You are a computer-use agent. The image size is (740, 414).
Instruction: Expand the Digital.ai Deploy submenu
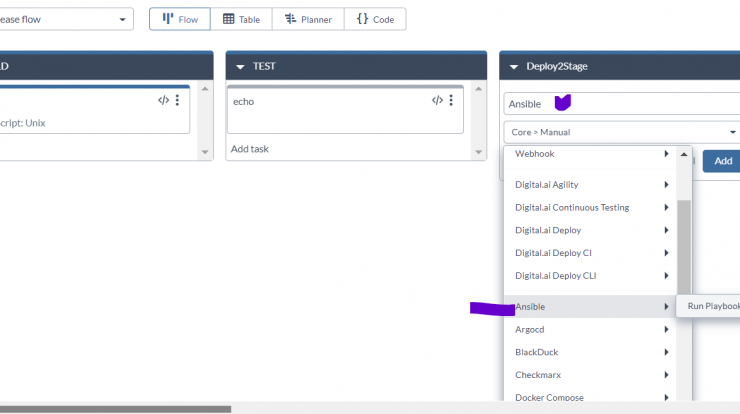[x=590, y=230]
